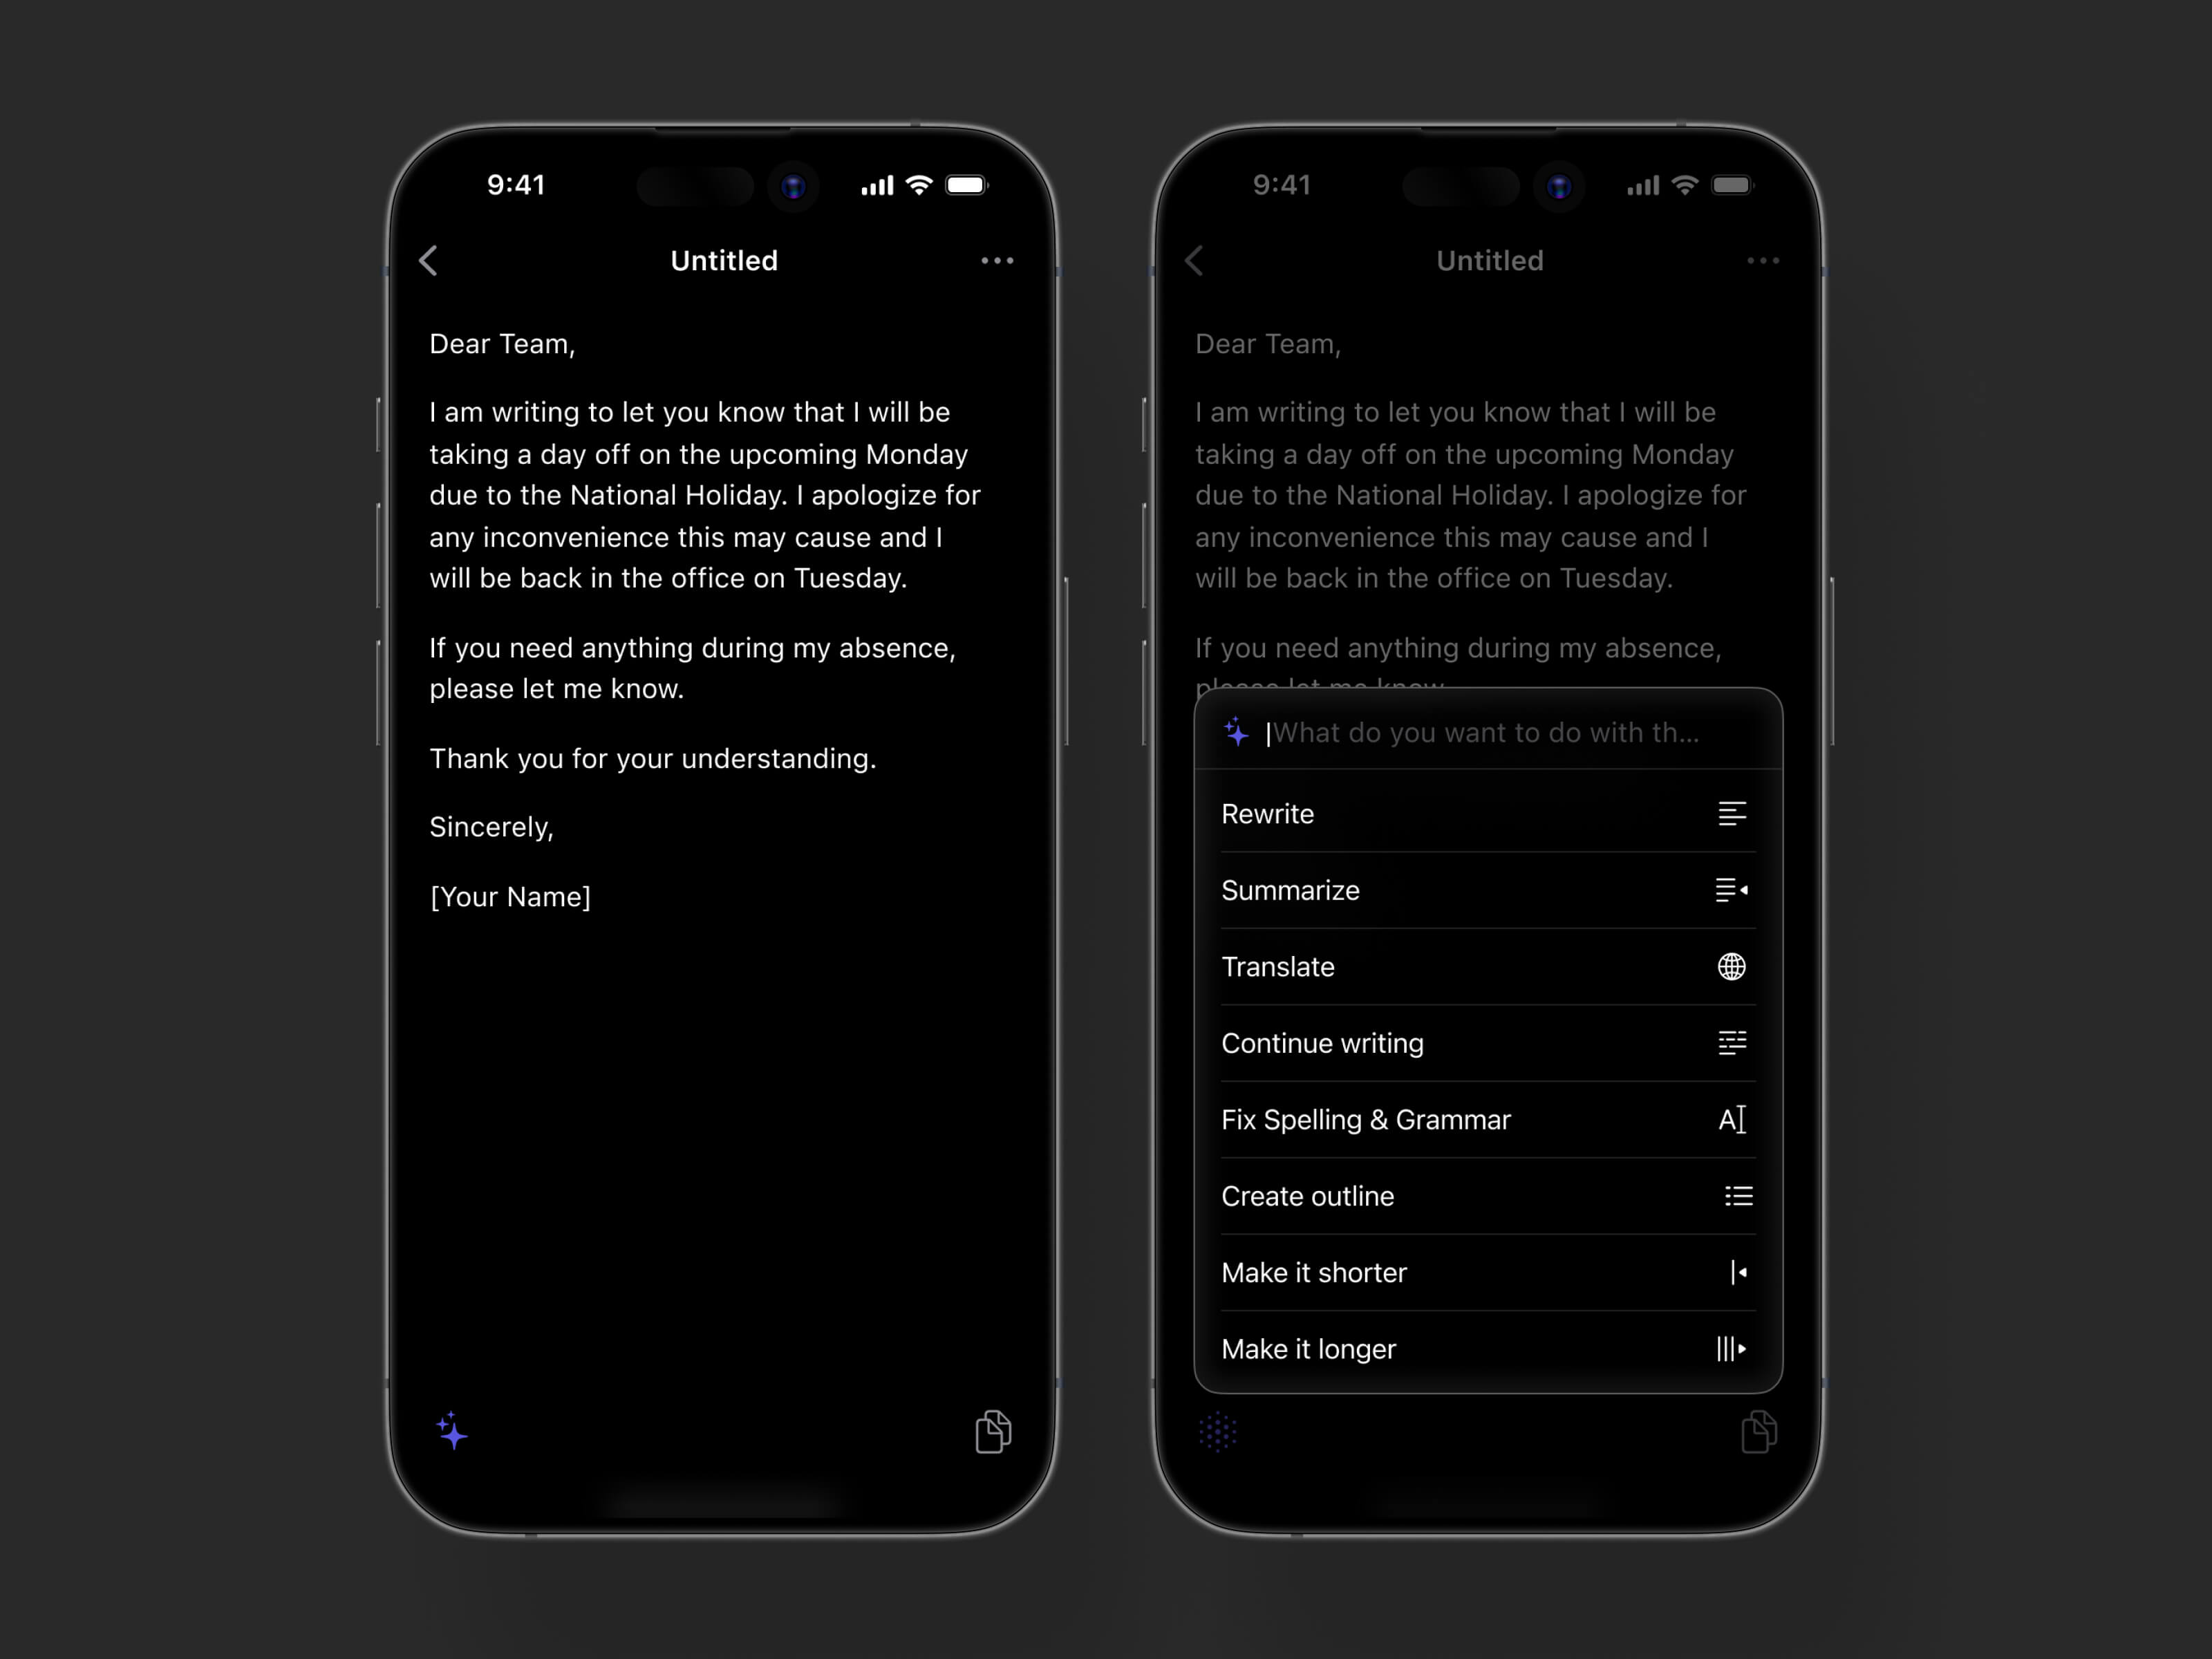Click the Create outline list icon

coord(1736,1195)
